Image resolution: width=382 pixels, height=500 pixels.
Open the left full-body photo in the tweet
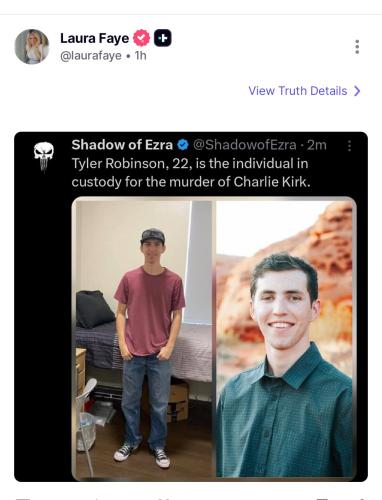(x=142, y=338)
